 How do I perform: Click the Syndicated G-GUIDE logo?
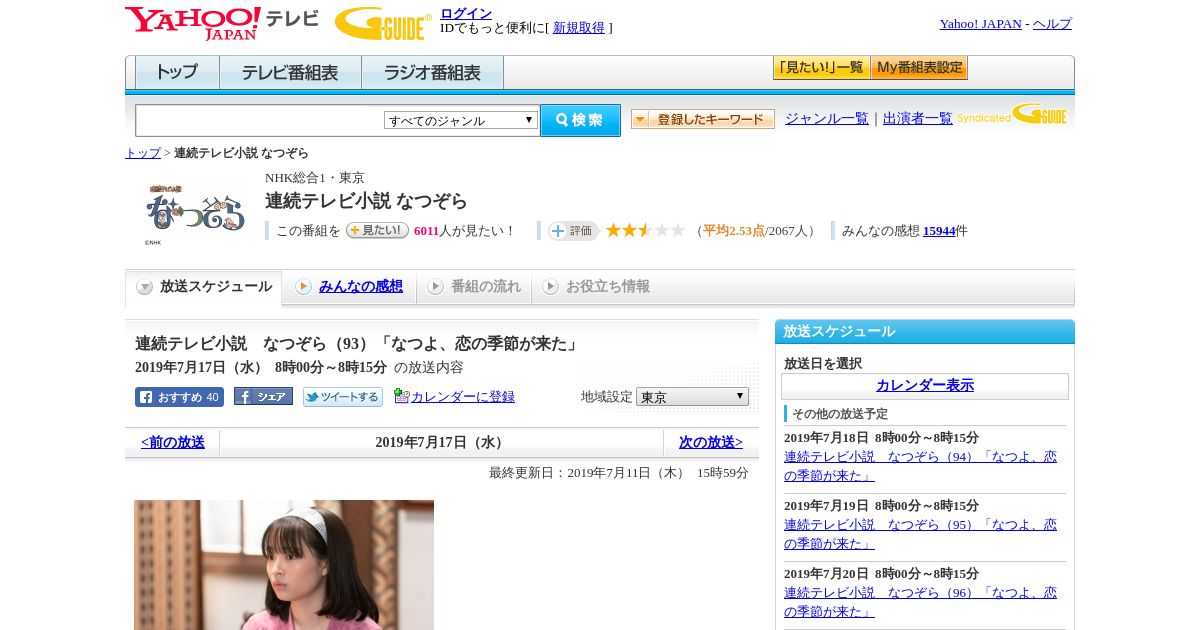pyautogui.click(x=1012, y=115)
